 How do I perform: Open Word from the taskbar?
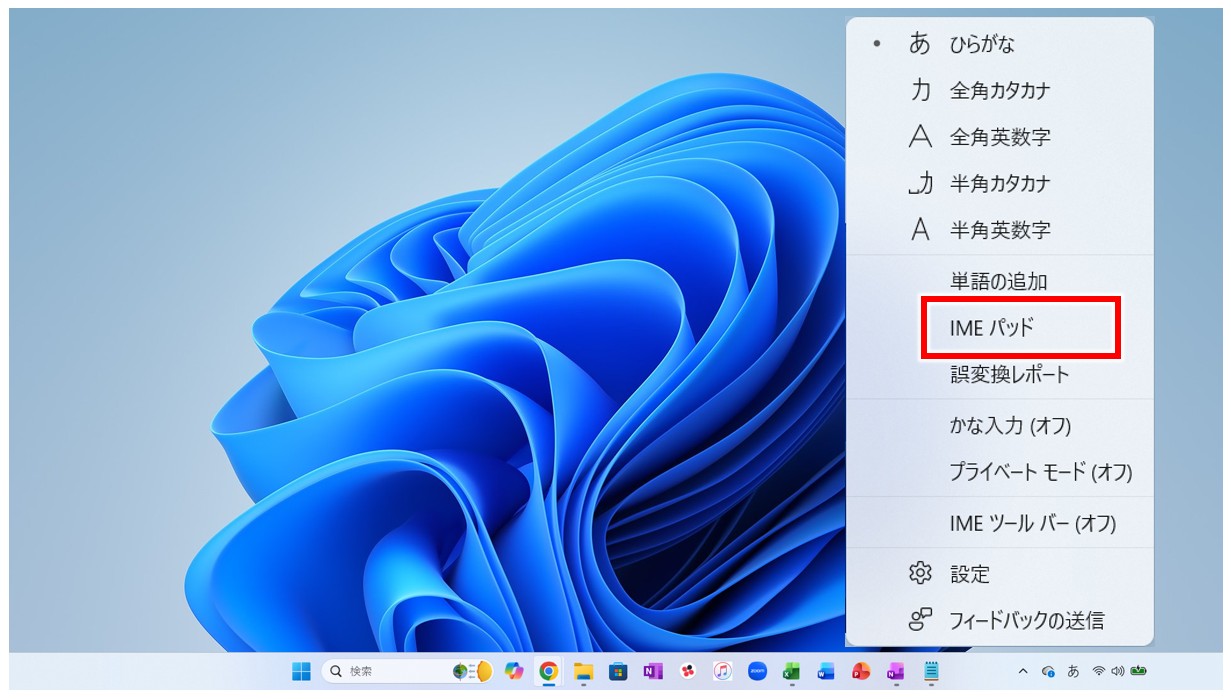click(x=826, y=671)
